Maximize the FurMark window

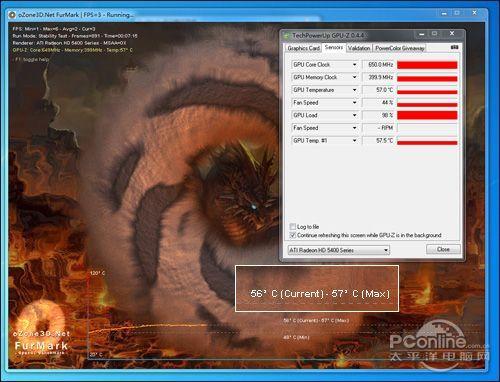457,13
